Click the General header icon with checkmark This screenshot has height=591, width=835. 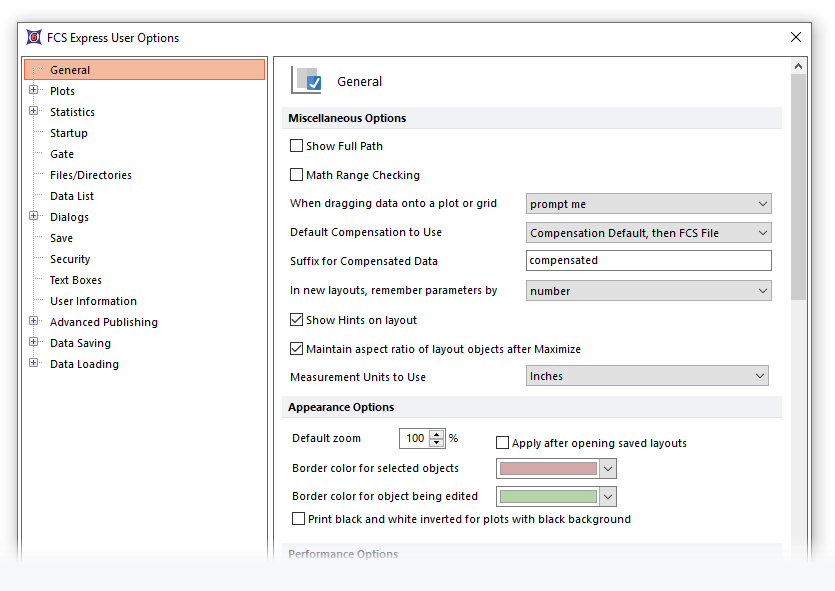[x=306, y=80]
